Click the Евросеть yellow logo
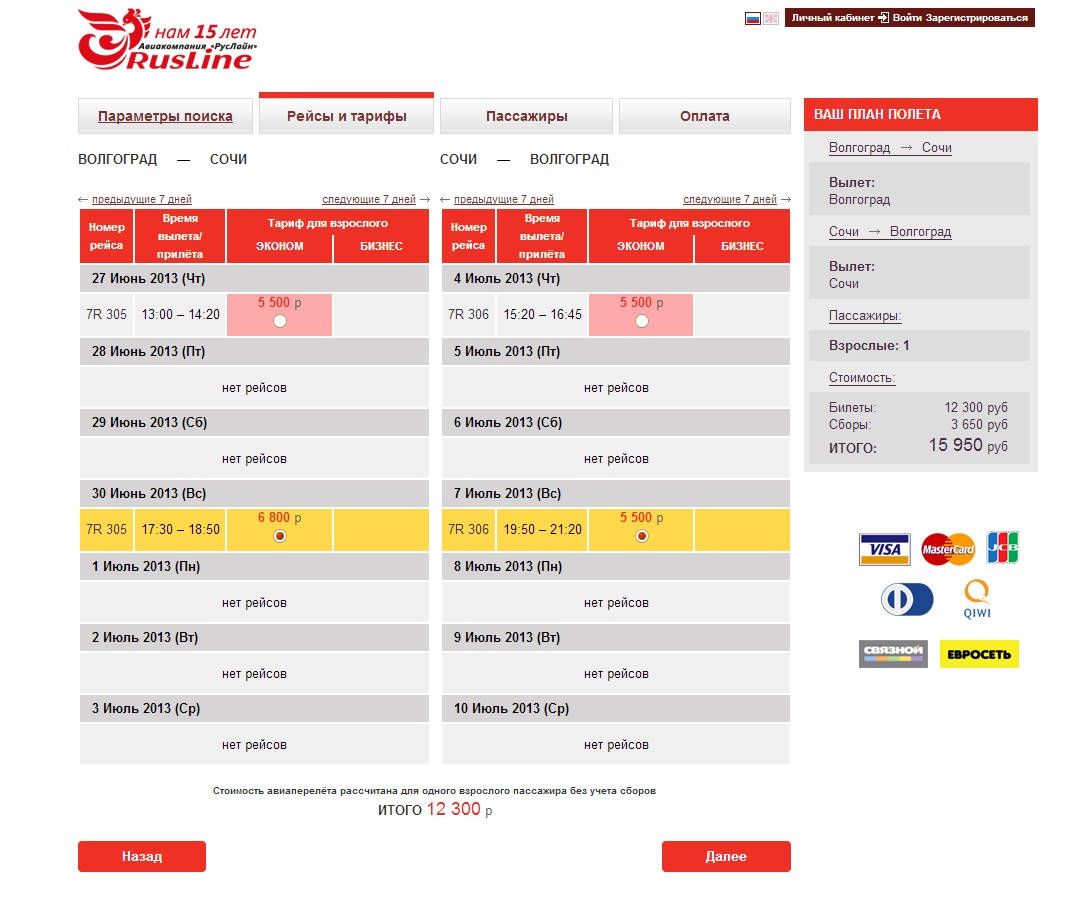 coord(979,654)
